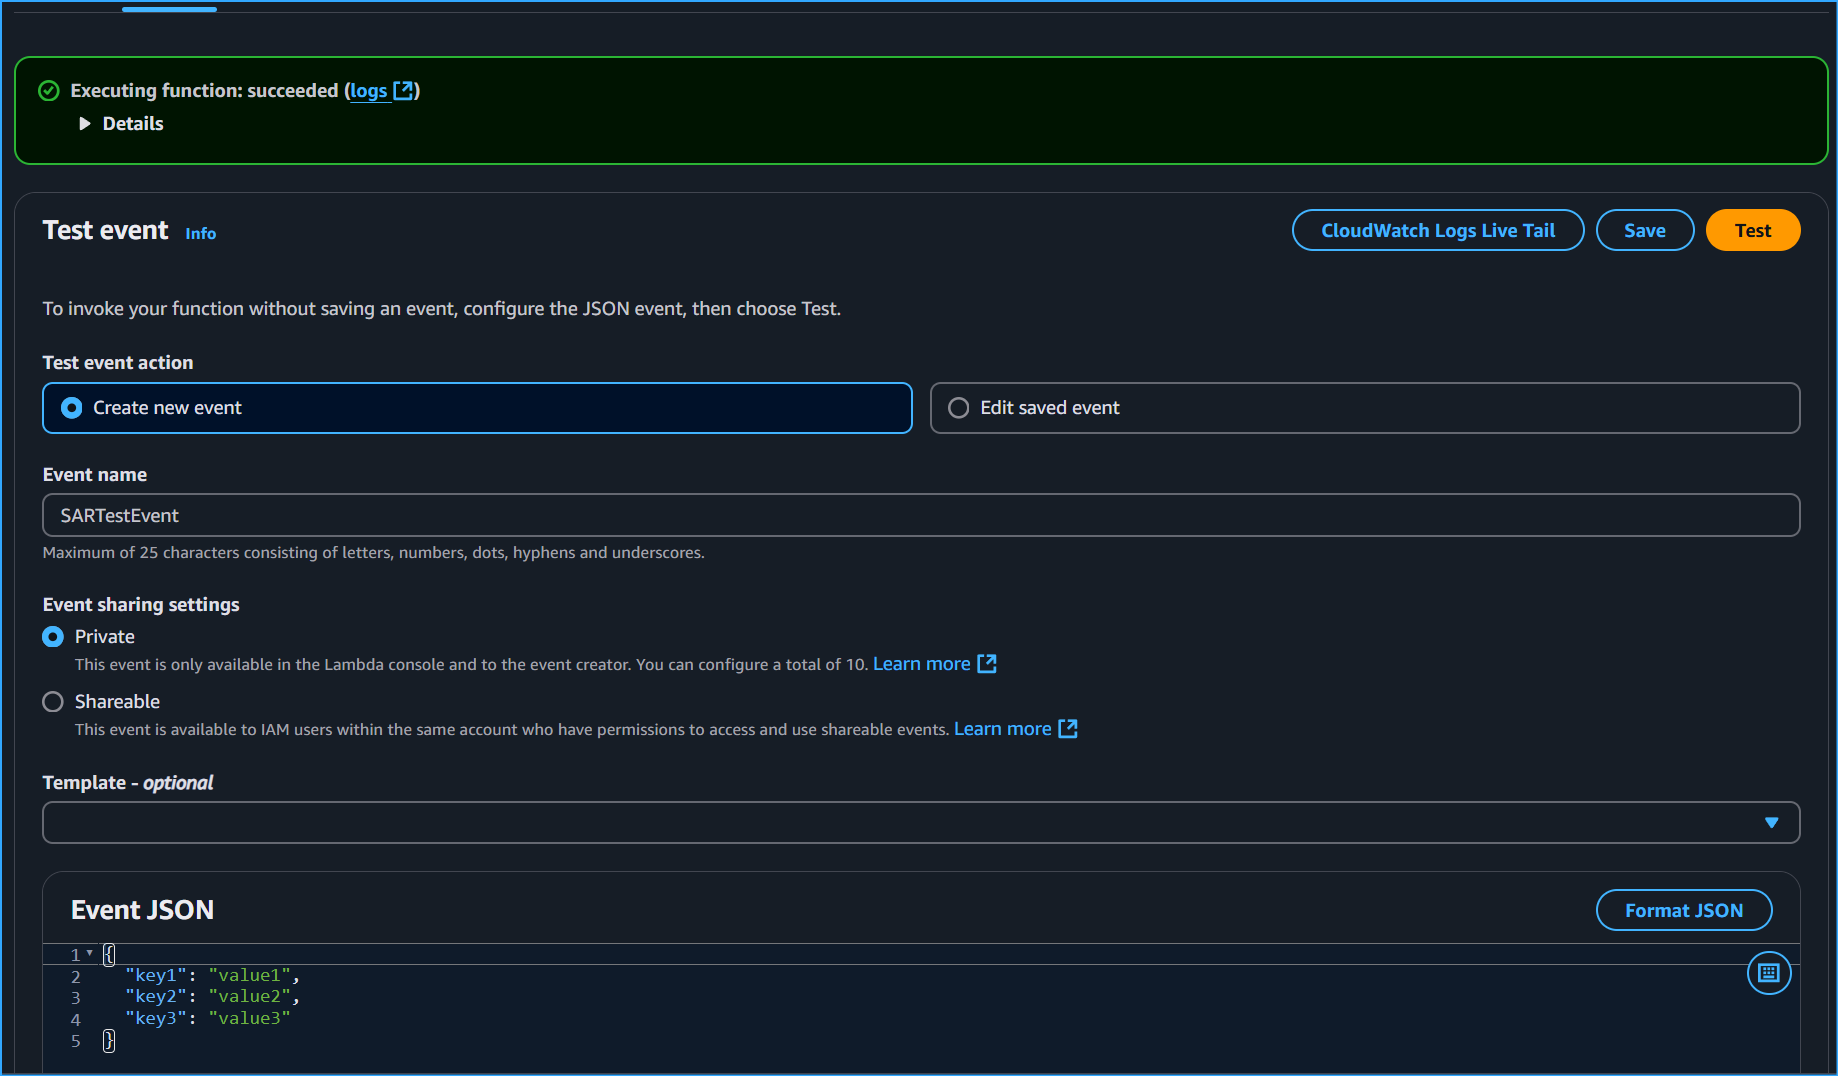Expand the Details disclosure triangle
Screen dimensions: 1838x1076
(x=84, y=123)
